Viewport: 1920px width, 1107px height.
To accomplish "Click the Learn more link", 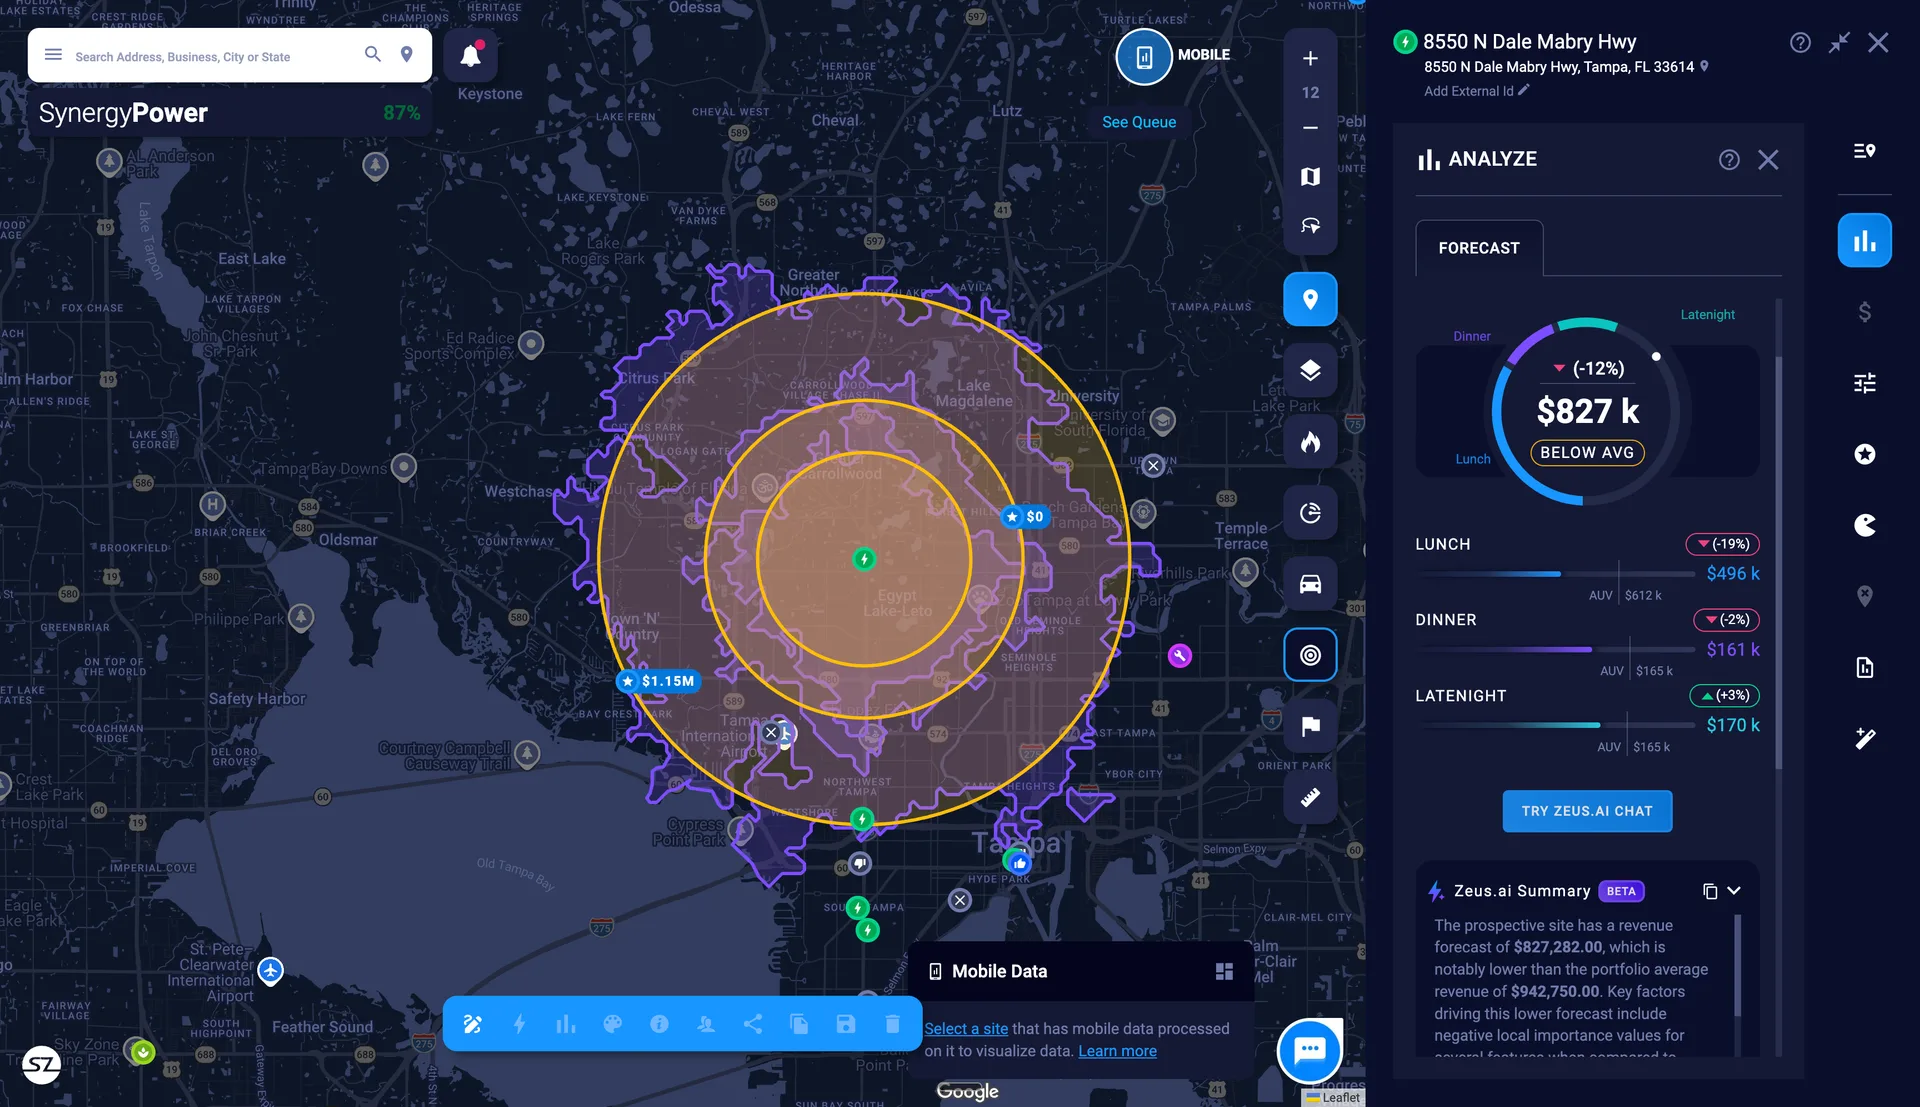I will 1117,1051.
